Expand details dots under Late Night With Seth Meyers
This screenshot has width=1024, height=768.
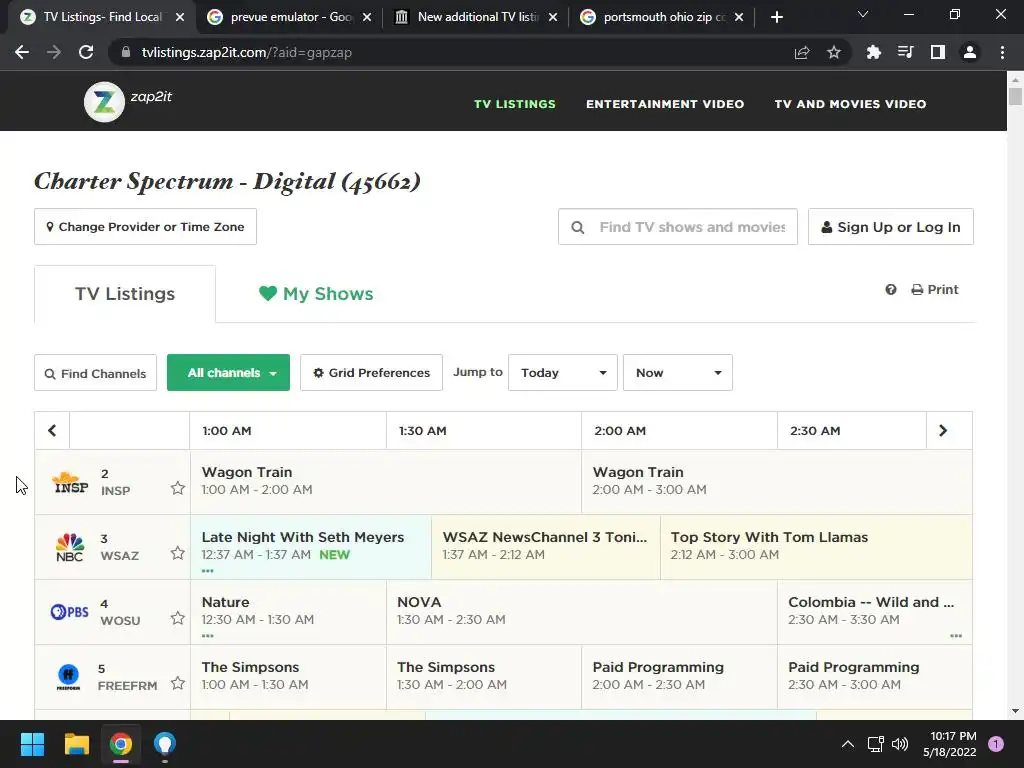(208, 571)
